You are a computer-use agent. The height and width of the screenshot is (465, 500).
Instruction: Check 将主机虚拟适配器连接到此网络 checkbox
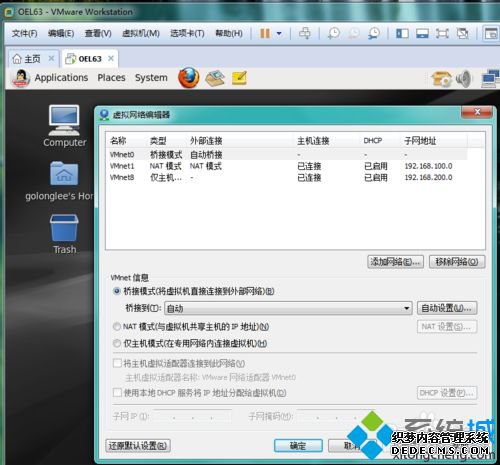[117, 363]
